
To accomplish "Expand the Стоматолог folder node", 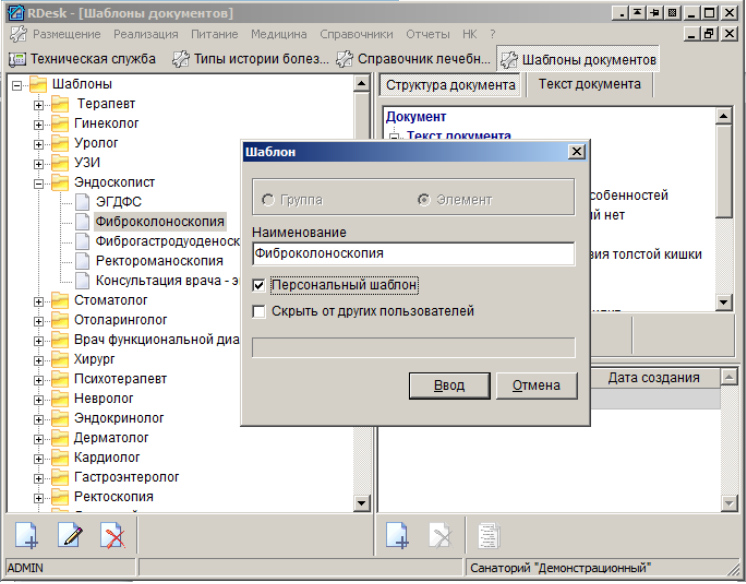I will [x=39, y=302].
